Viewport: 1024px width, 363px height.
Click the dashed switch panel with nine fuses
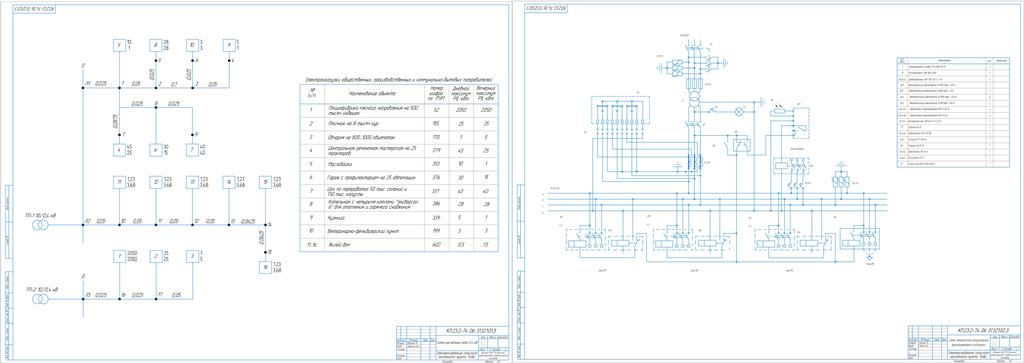[620, 110]
